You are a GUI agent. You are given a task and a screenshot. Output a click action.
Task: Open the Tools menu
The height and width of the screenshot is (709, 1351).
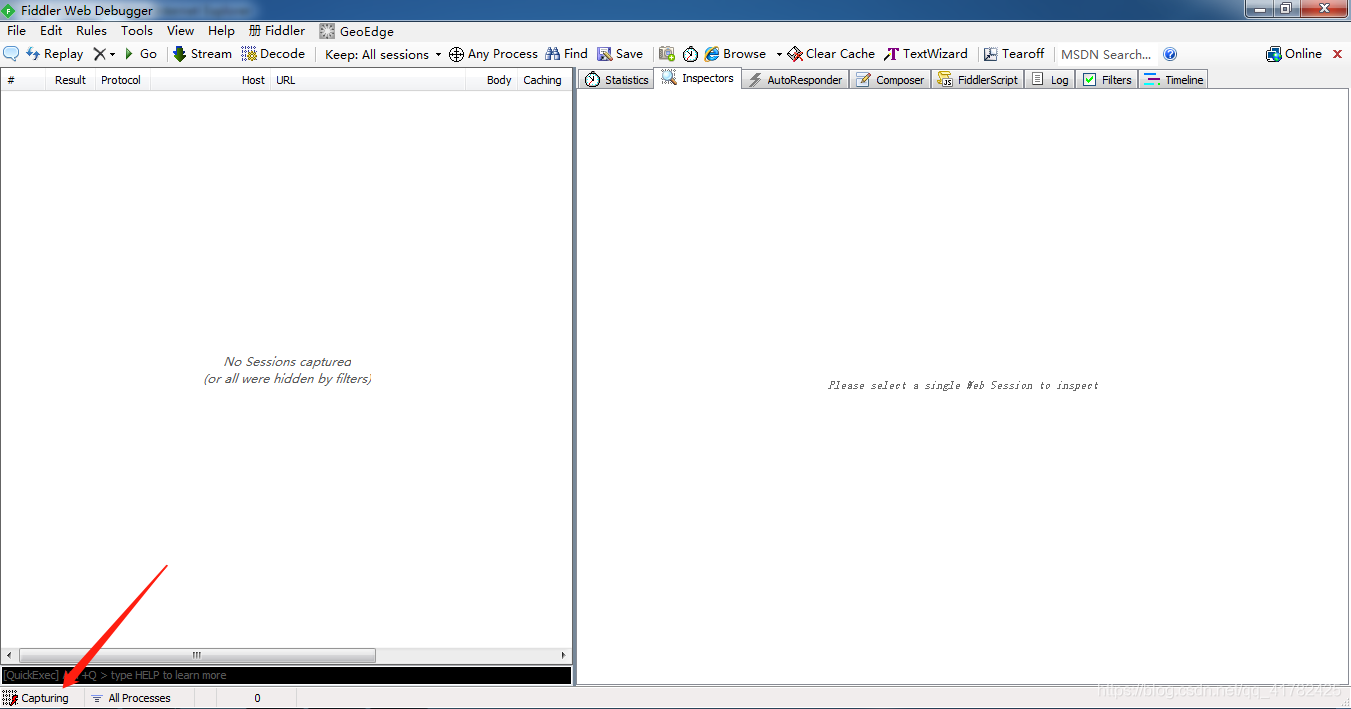point(137,31)
